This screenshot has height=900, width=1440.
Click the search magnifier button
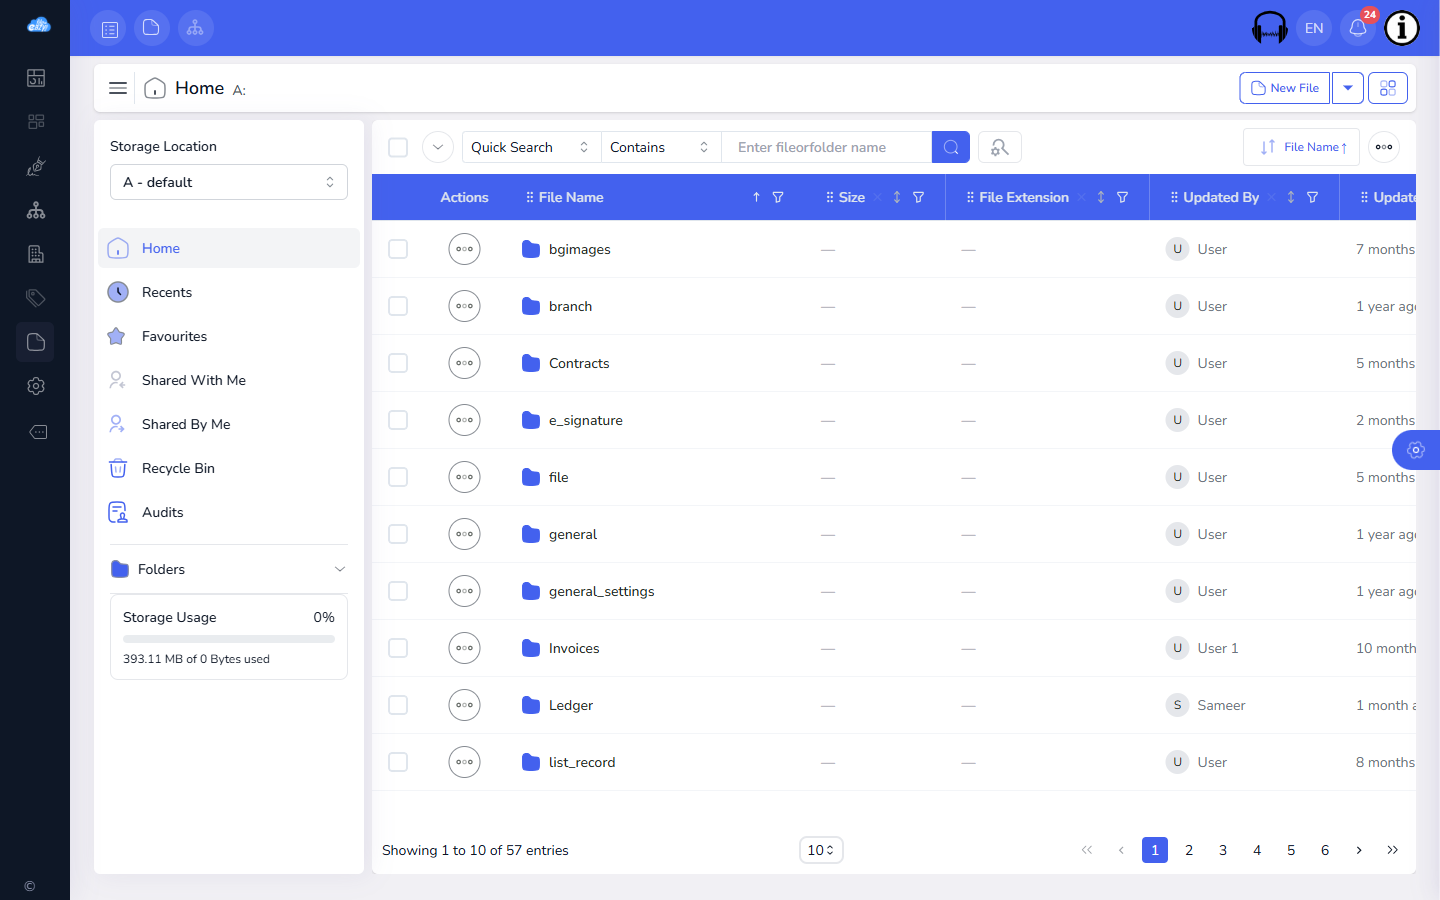[x=951, y=147]
